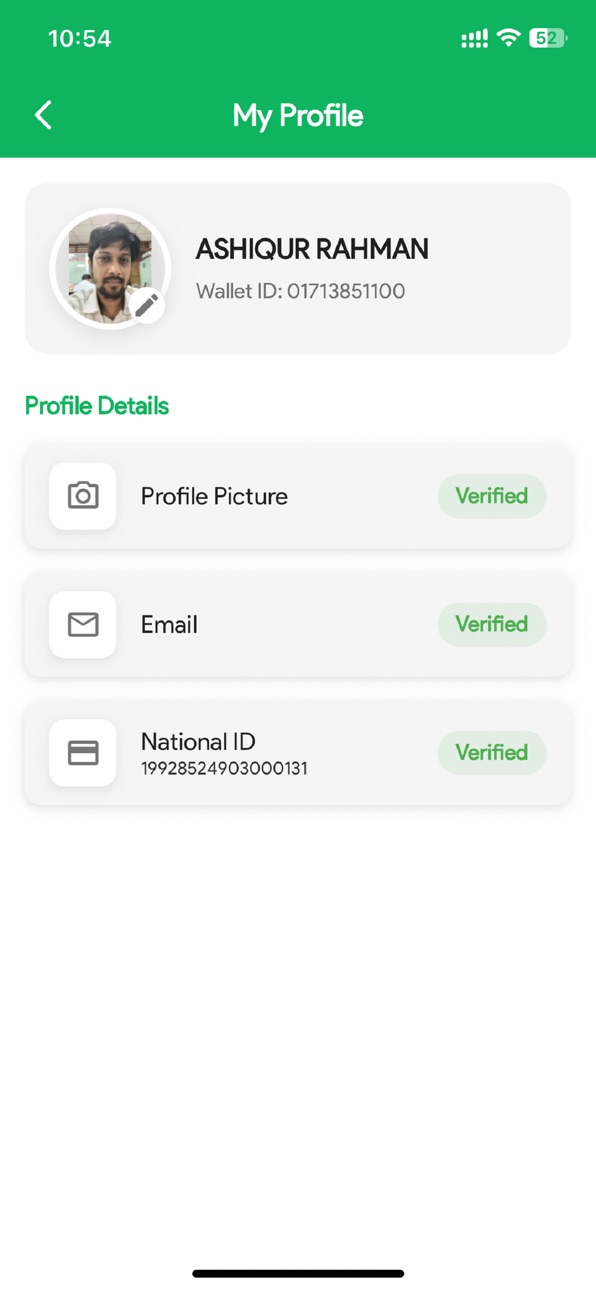Open the Profile Picture row

click(x=298, y=496)
